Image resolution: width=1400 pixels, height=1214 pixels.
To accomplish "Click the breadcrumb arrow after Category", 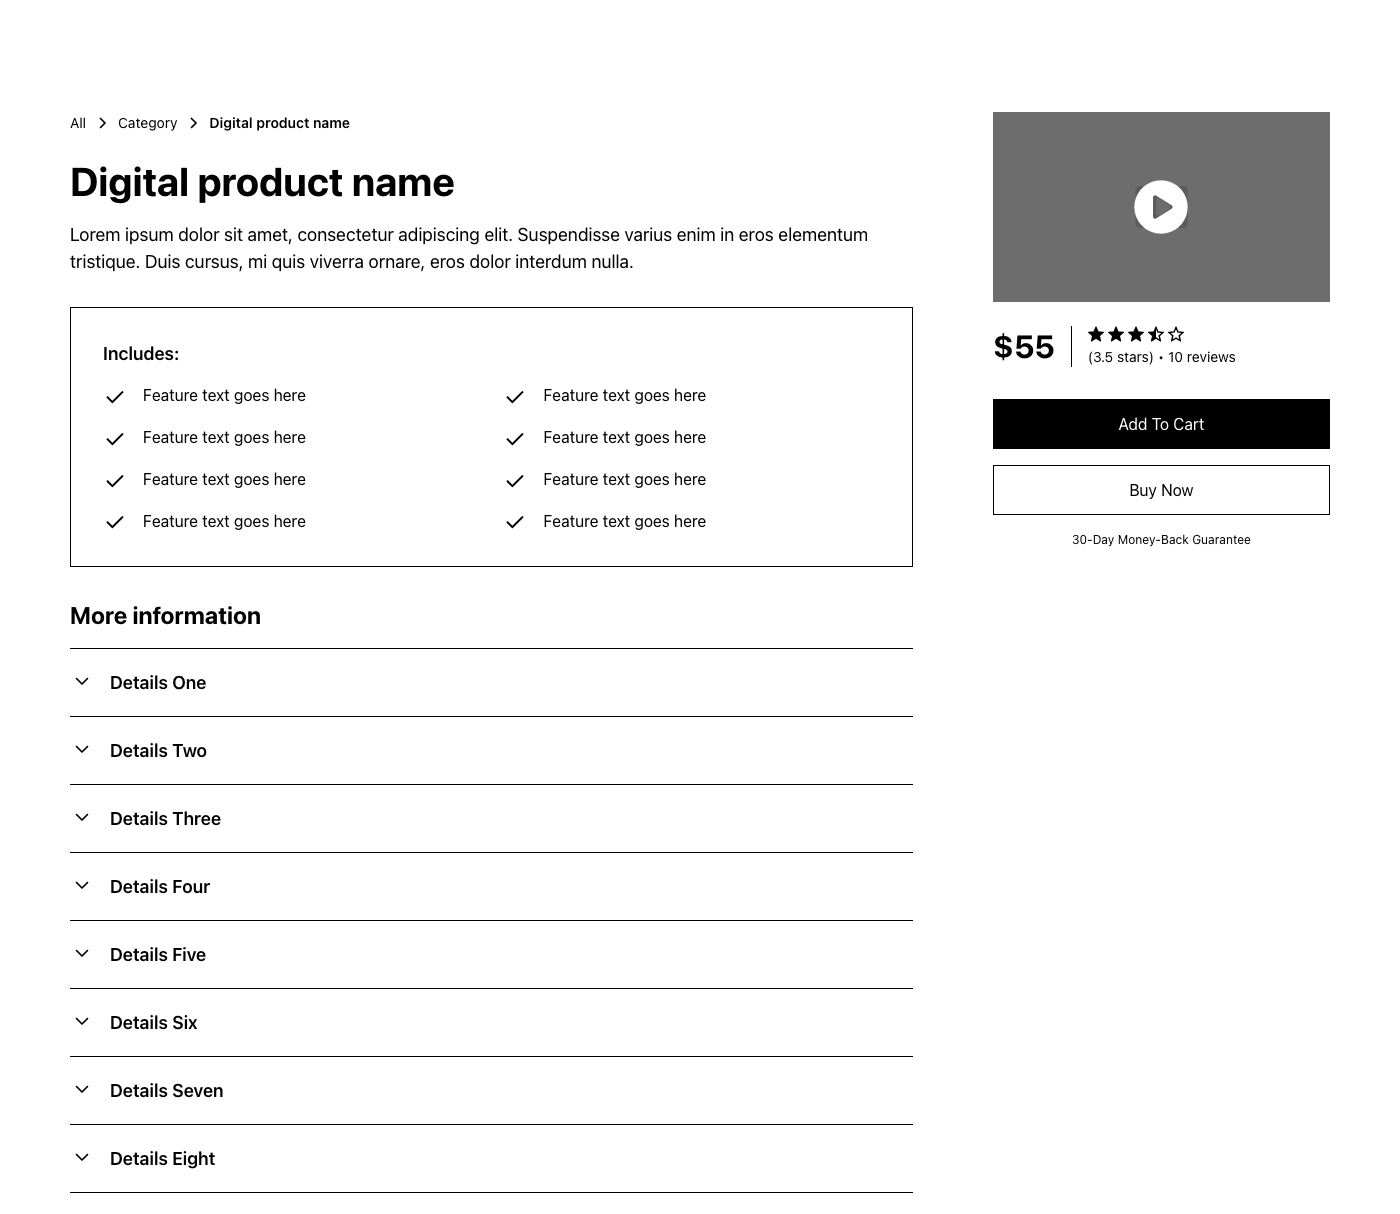I will pyautogui.click(x=193, y=123).
